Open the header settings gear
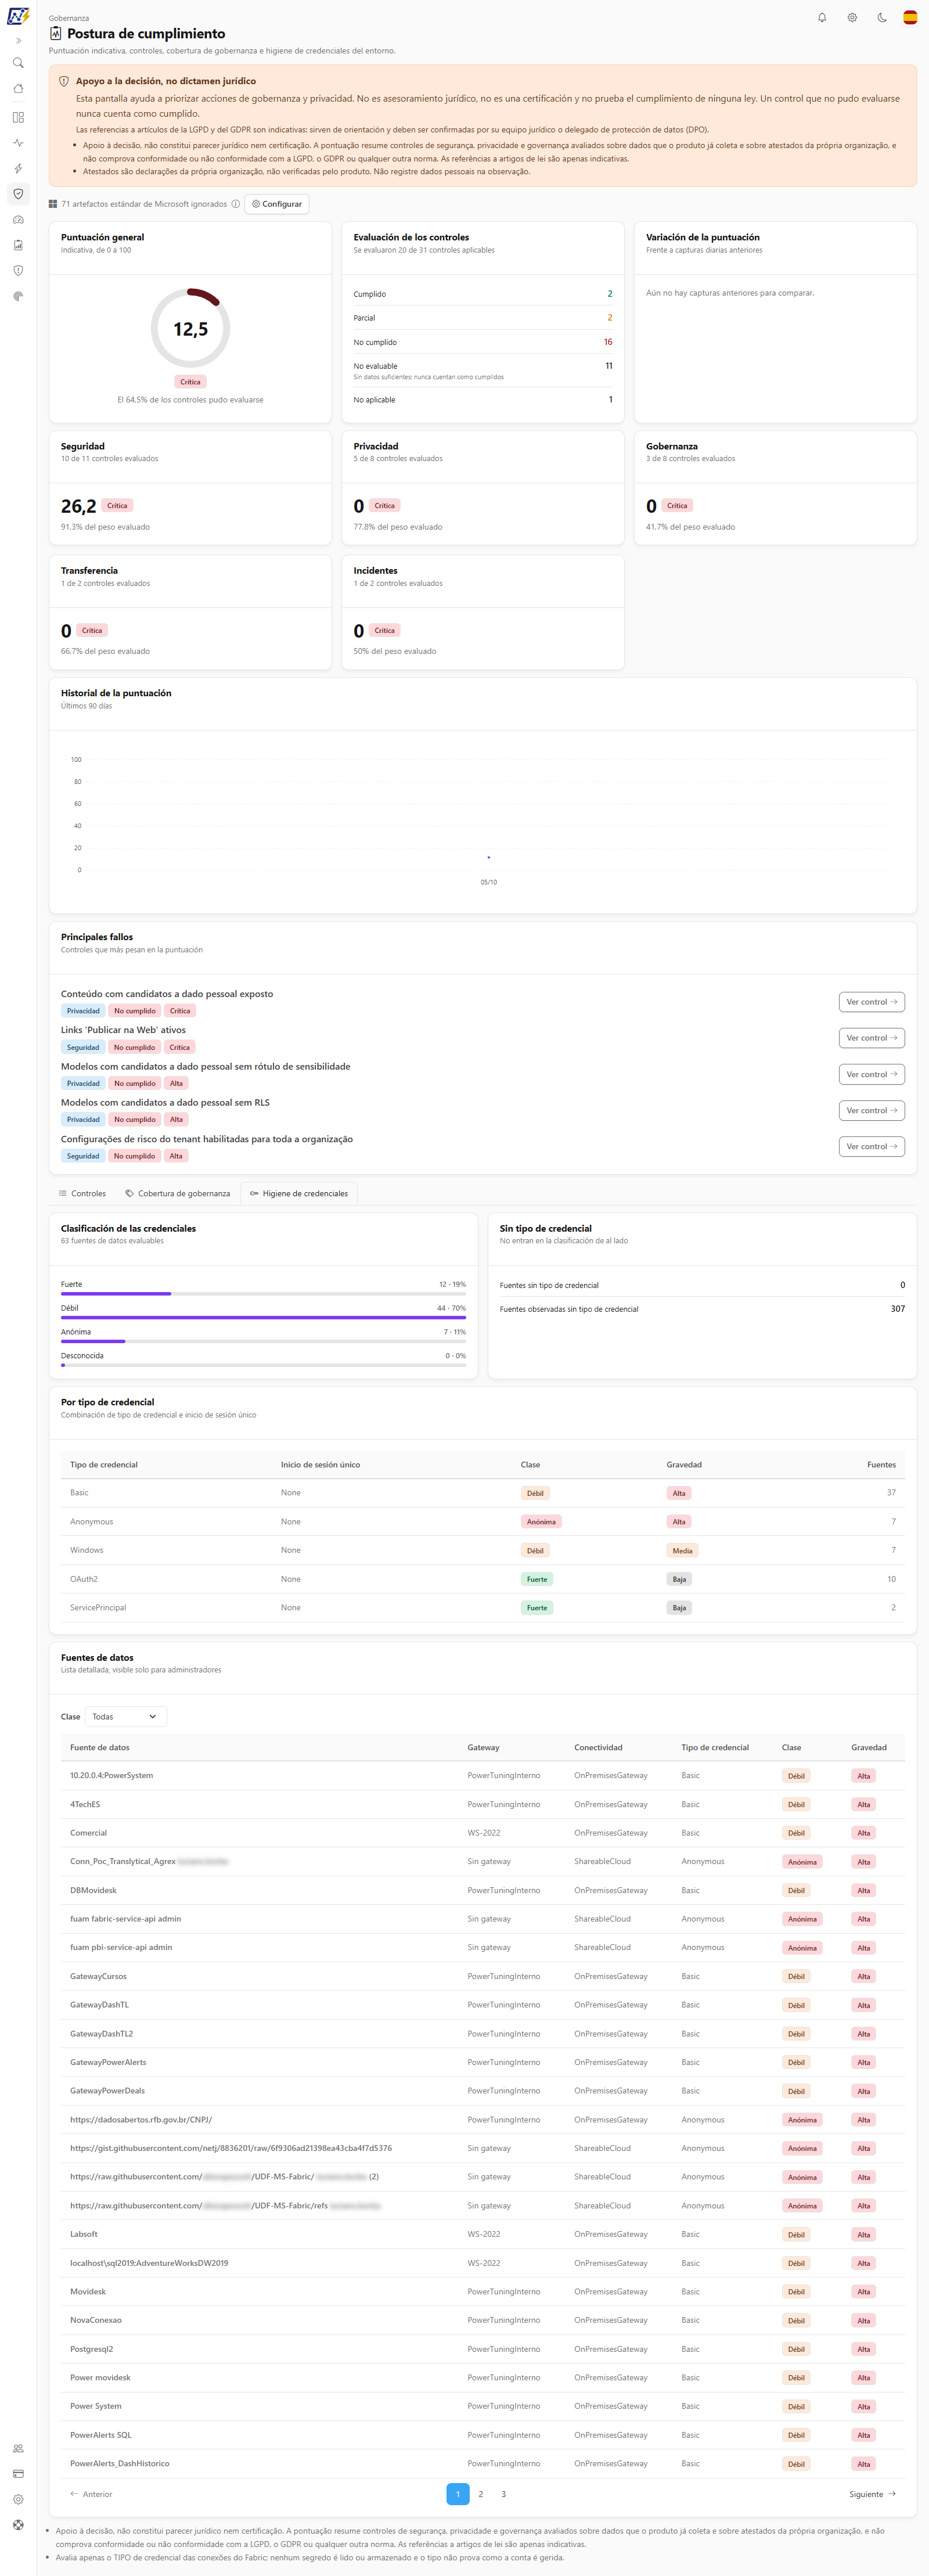Screen dimensions: 929x2576 pyautogui.click(x=852, y=18)
